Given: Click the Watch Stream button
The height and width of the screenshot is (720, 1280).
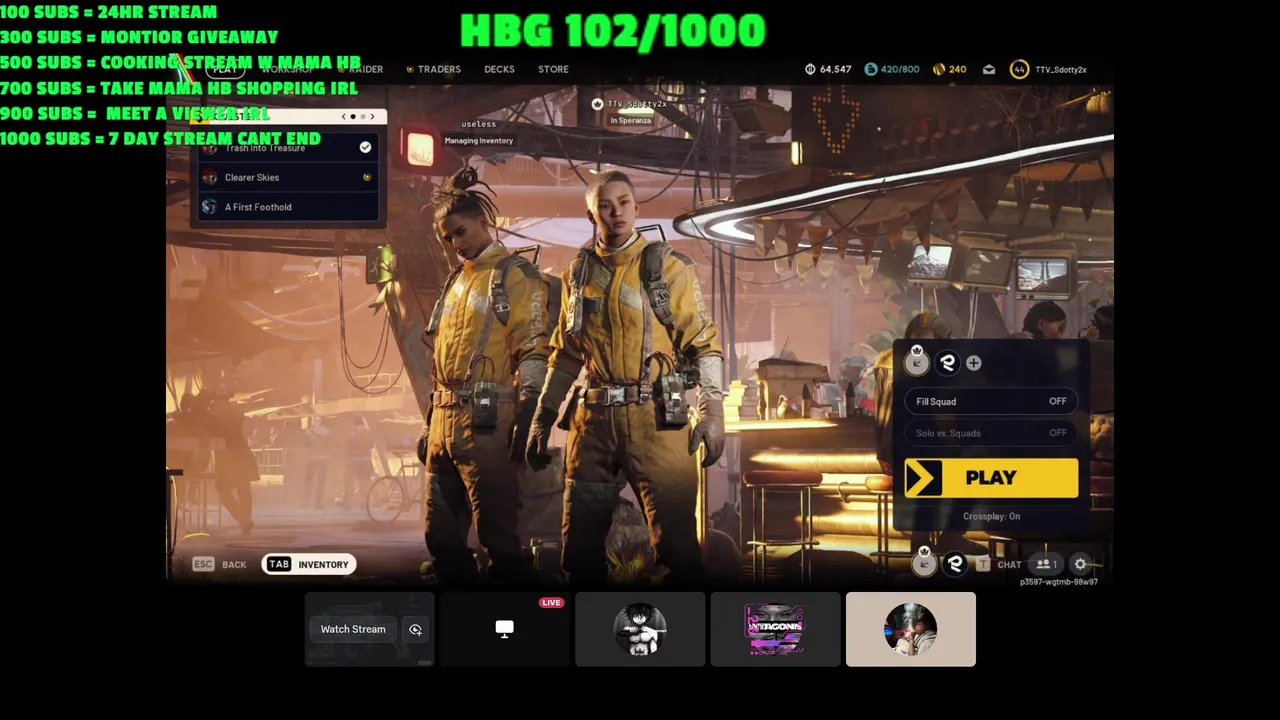Looking at the screenshot, I should [x=353, y=629].
